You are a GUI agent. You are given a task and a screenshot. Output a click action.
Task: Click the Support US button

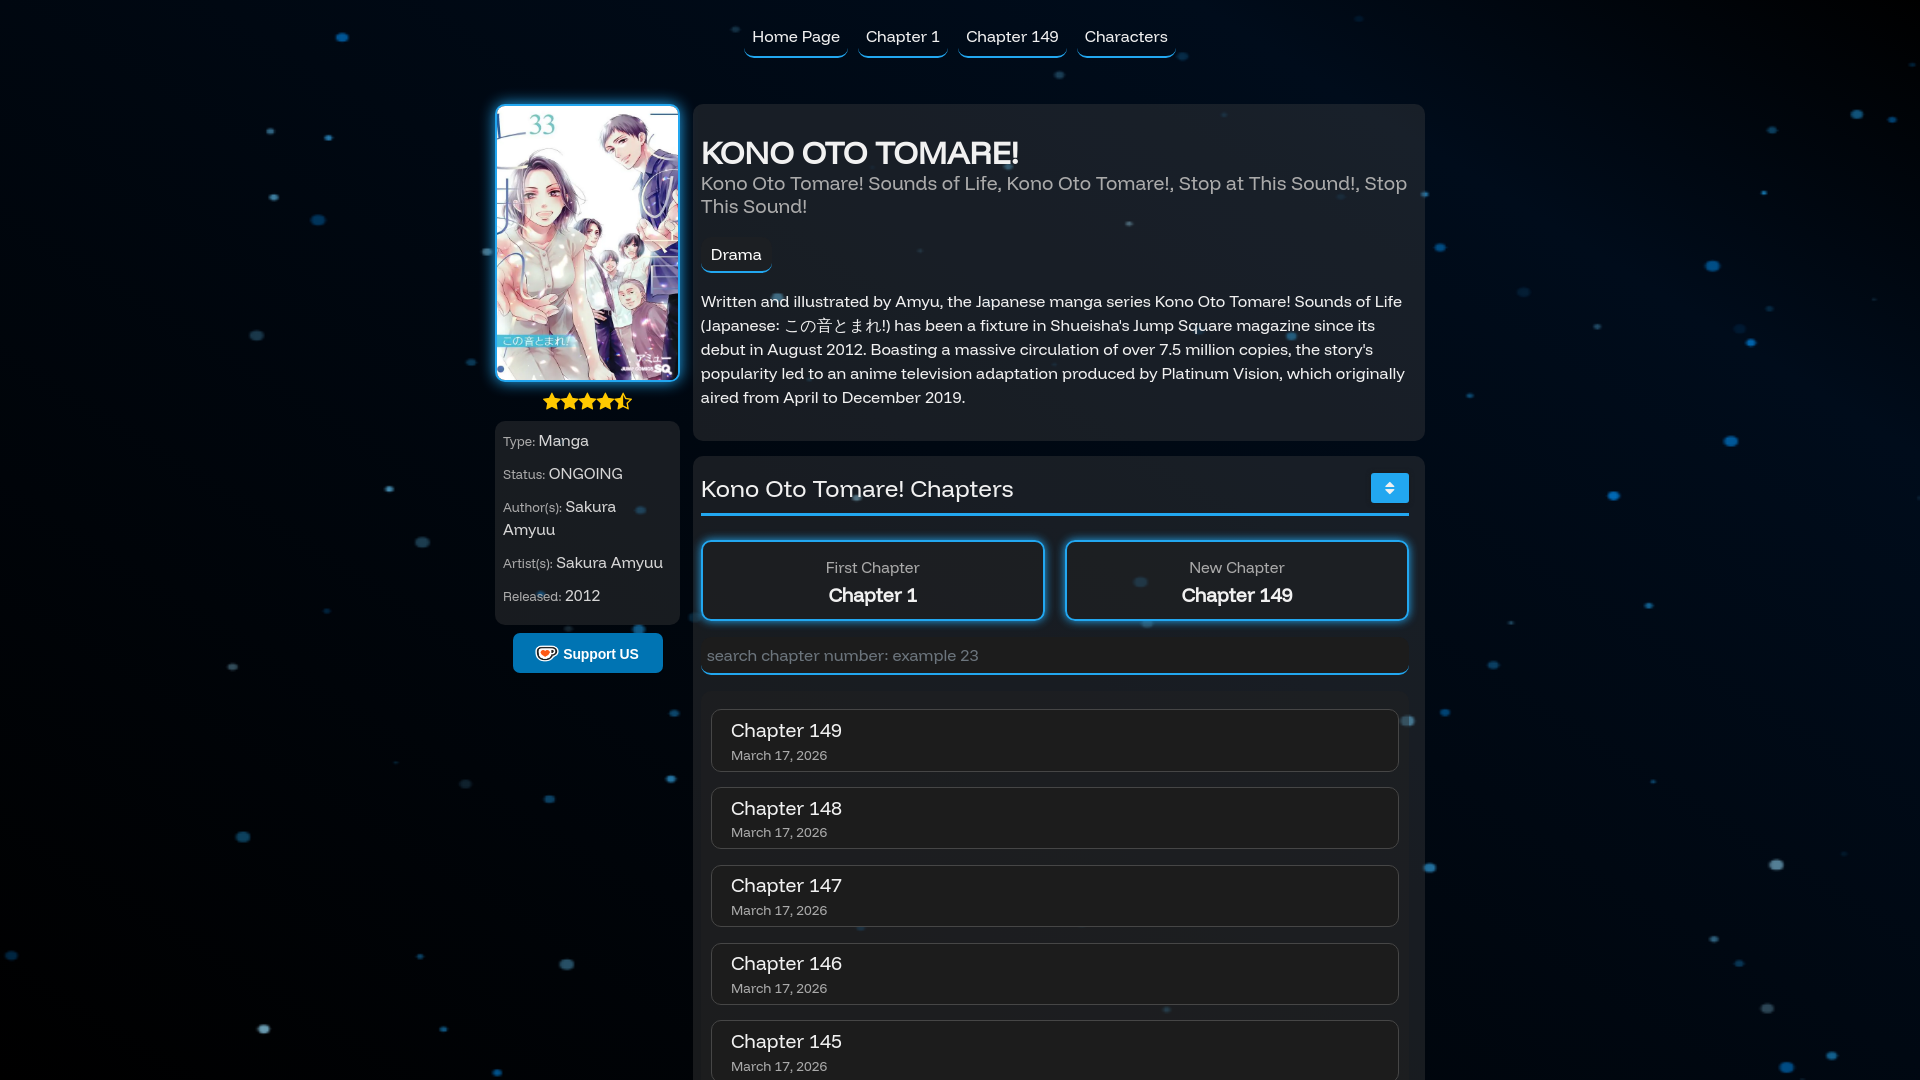coord(588,653)
